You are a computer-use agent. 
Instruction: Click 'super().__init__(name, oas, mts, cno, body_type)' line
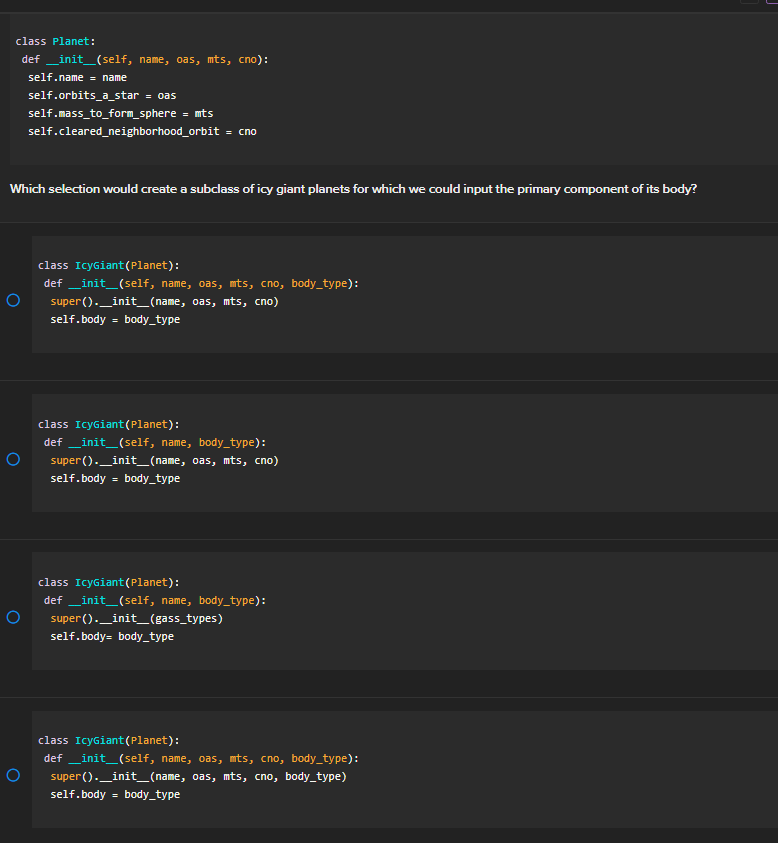pyautogui.click(x=198, y=777)
